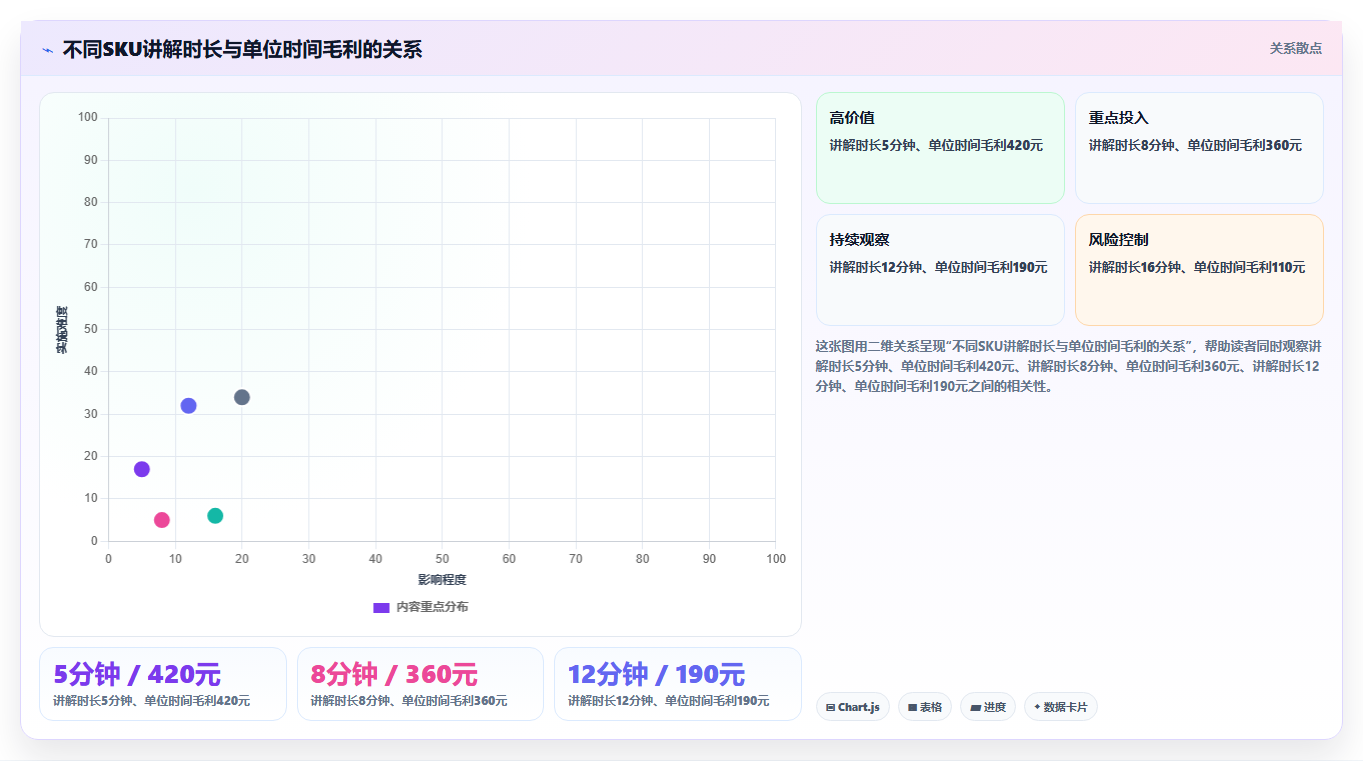Image resolution: width=1363 pixels, height=761 pixels.
Task: Click the 进度 tag
Action: [x=988, y=707]
